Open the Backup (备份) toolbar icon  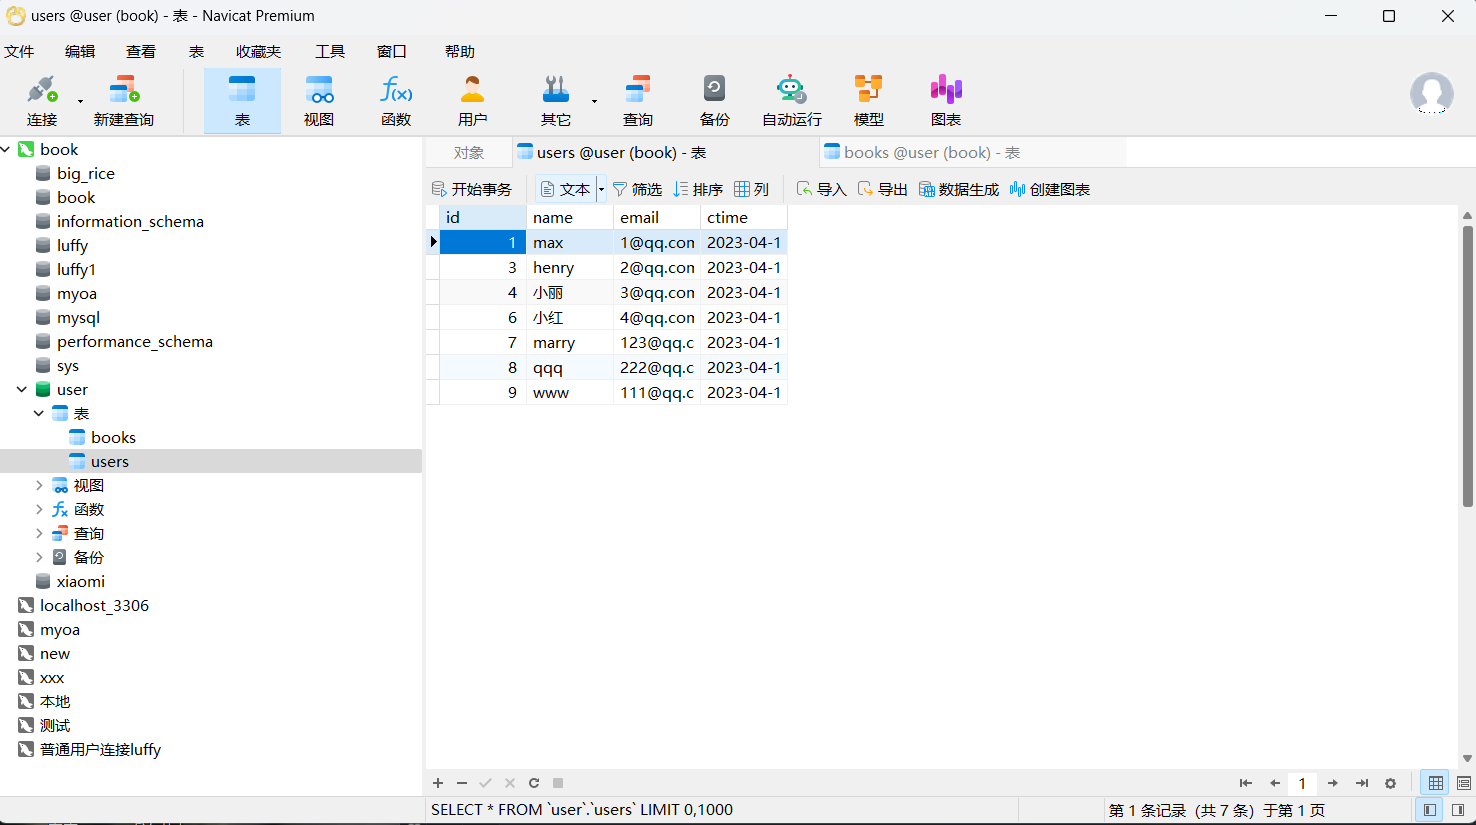click(x=714, y=100)
